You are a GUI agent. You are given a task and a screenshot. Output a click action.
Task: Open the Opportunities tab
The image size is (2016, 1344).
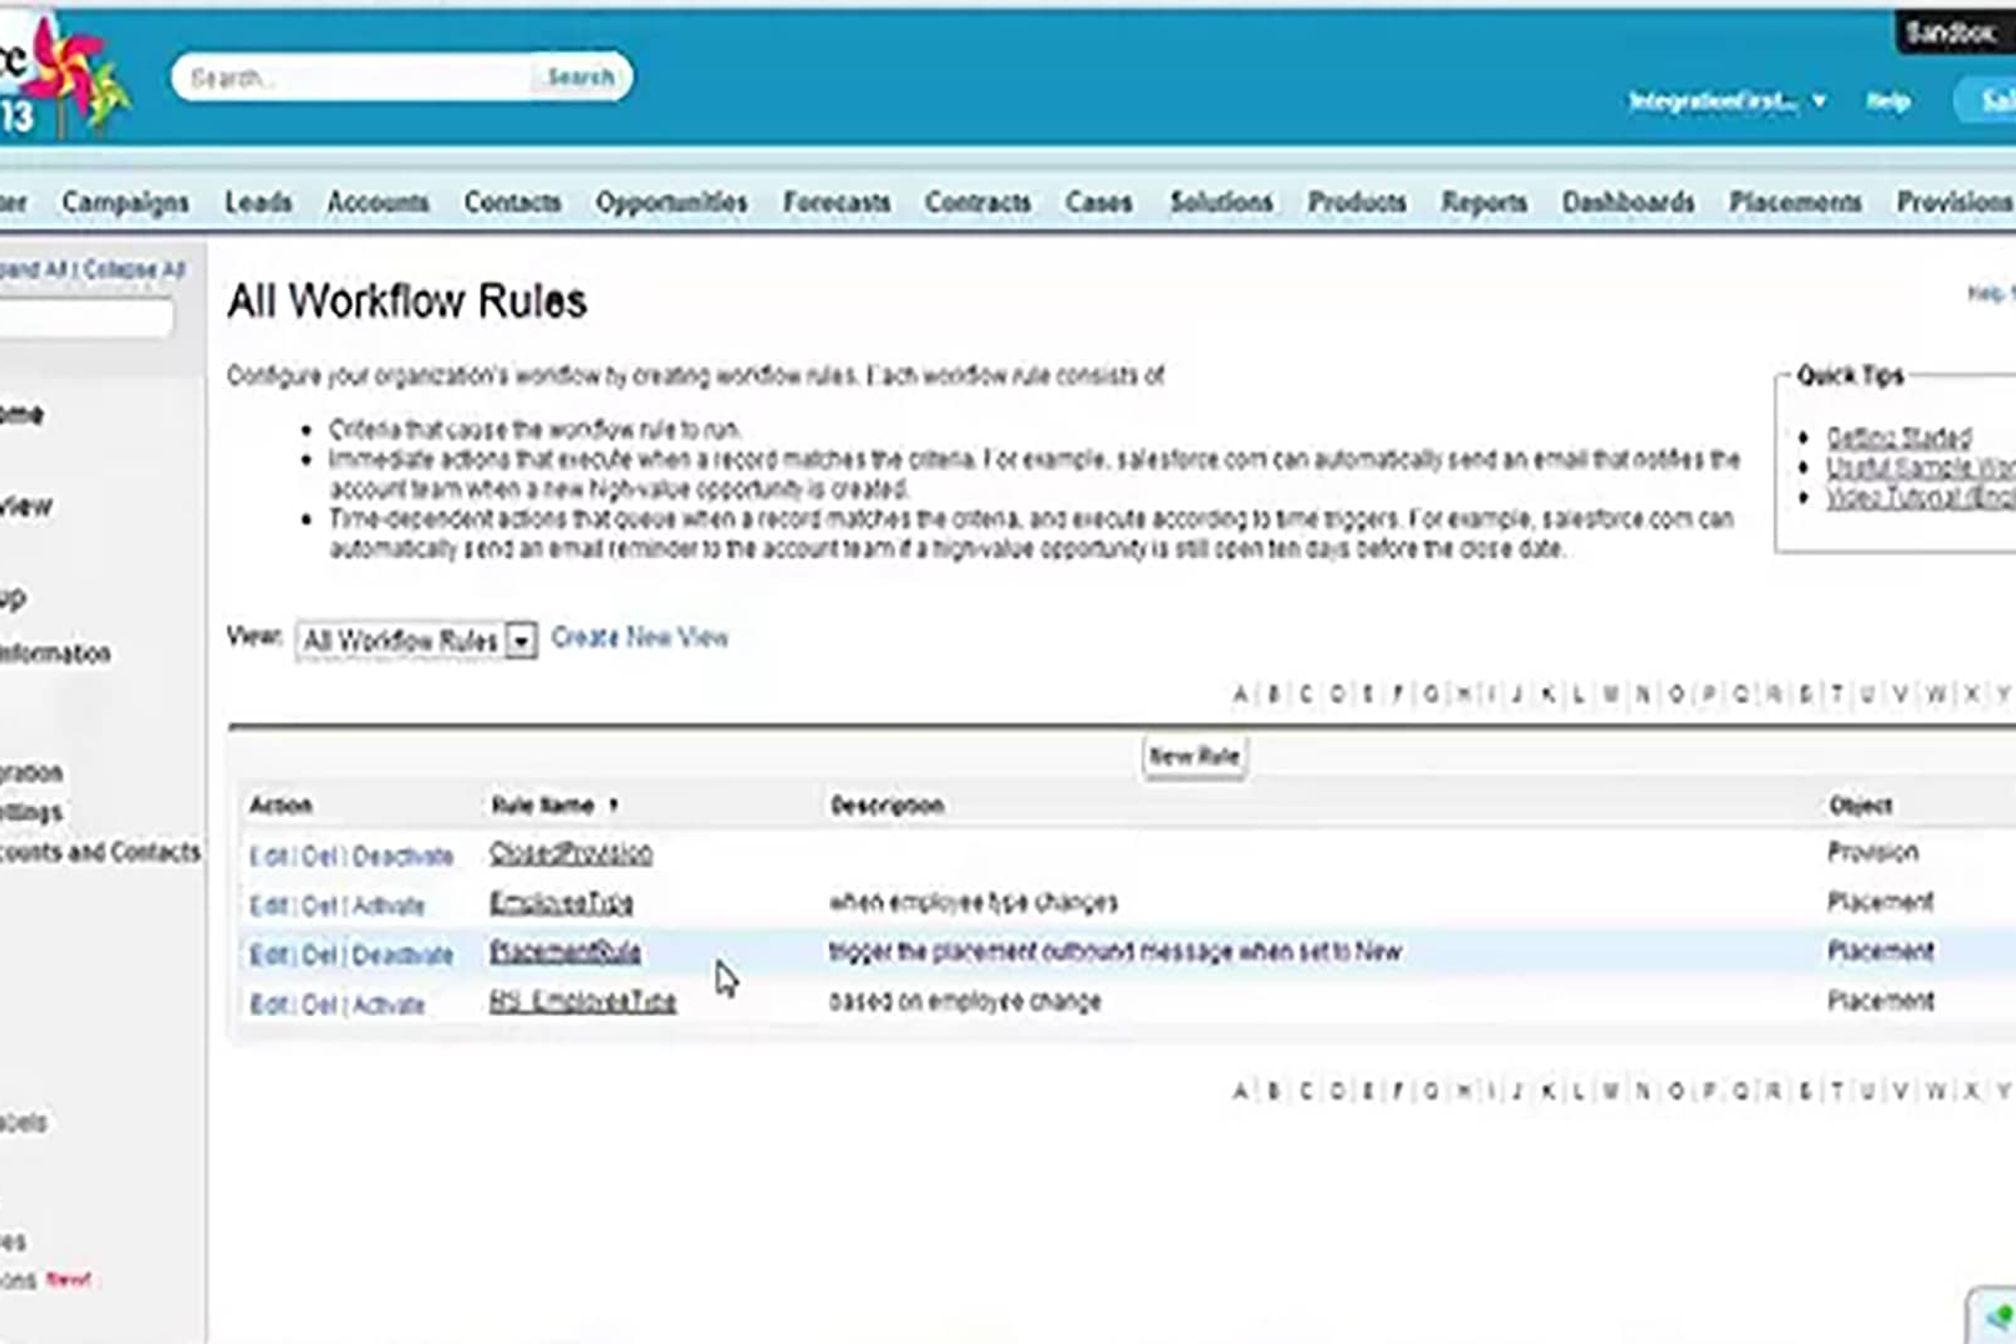[671, 202]
